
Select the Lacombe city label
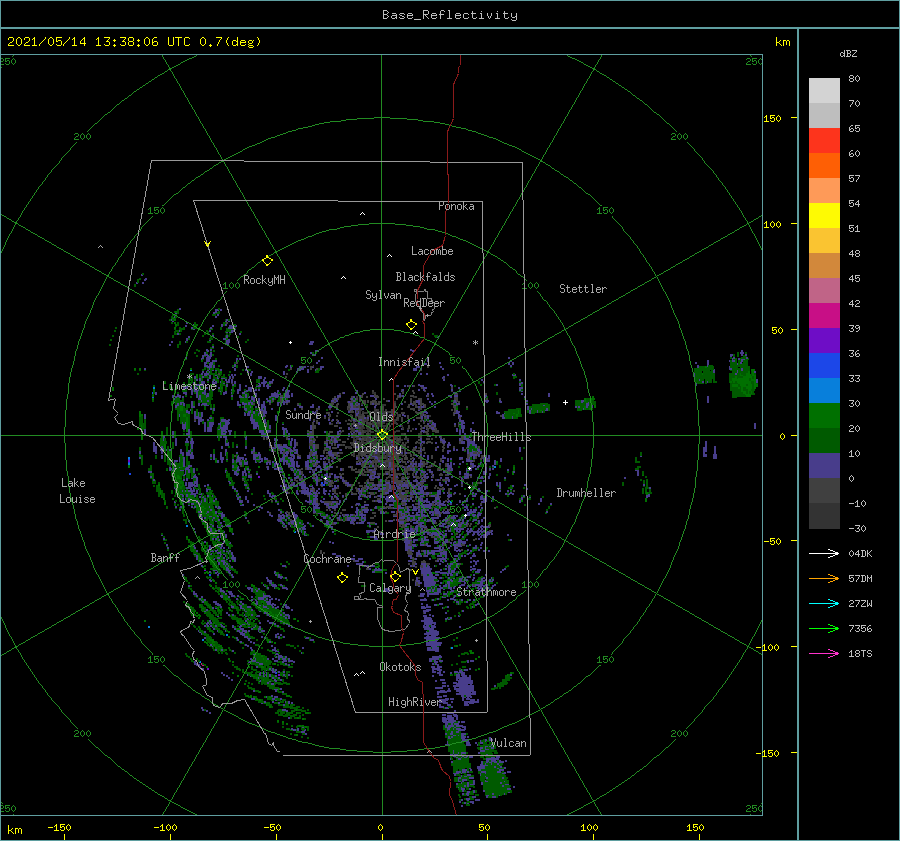[x=432, y=251]
